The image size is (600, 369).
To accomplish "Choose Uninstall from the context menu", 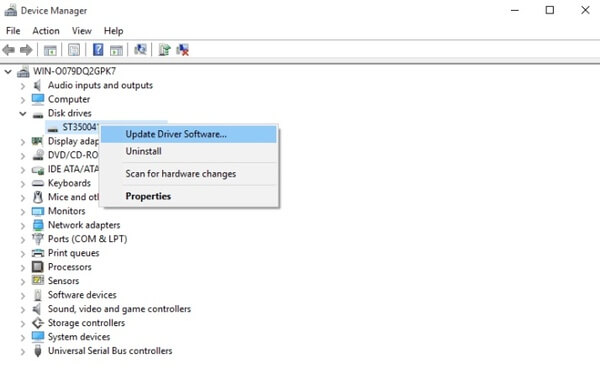I will (189, 151).
